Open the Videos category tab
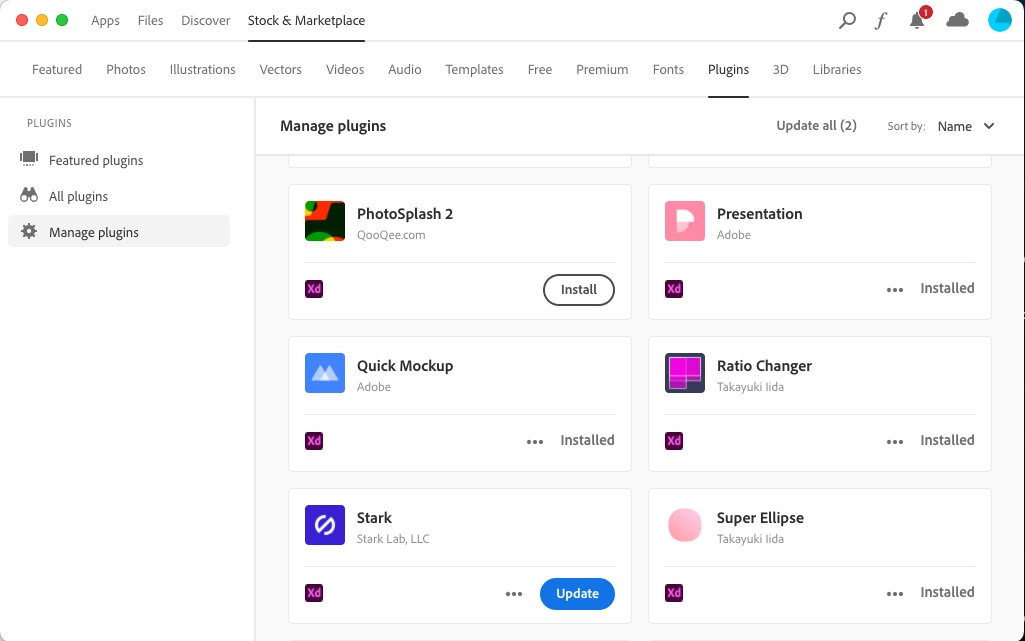1025x641 pixels. pos(345,69)
